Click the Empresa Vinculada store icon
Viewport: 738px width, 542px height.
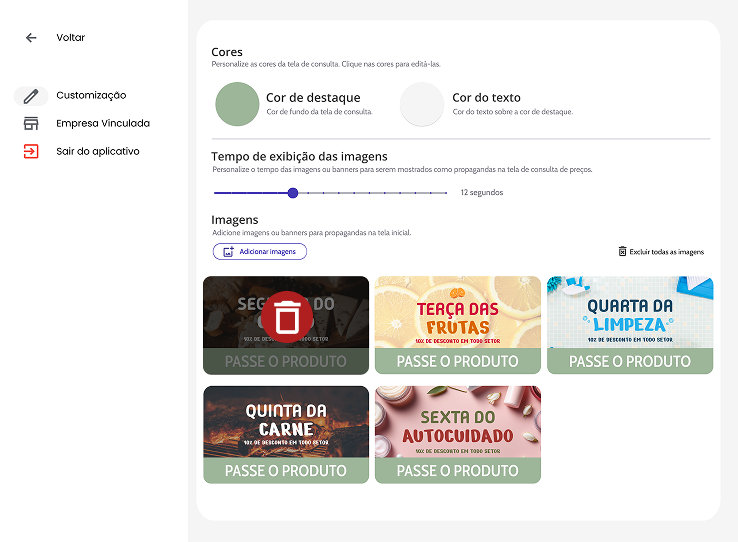click(x=31, y=124)
